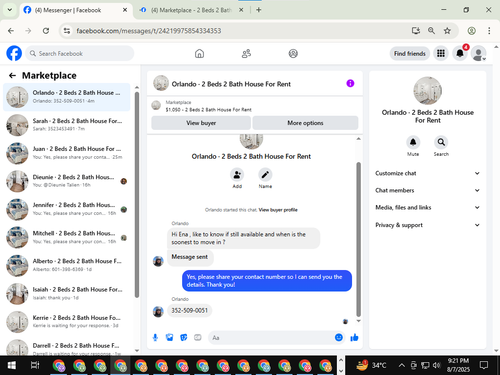Select the Orlando conversation in list

(x=67, y=97)
